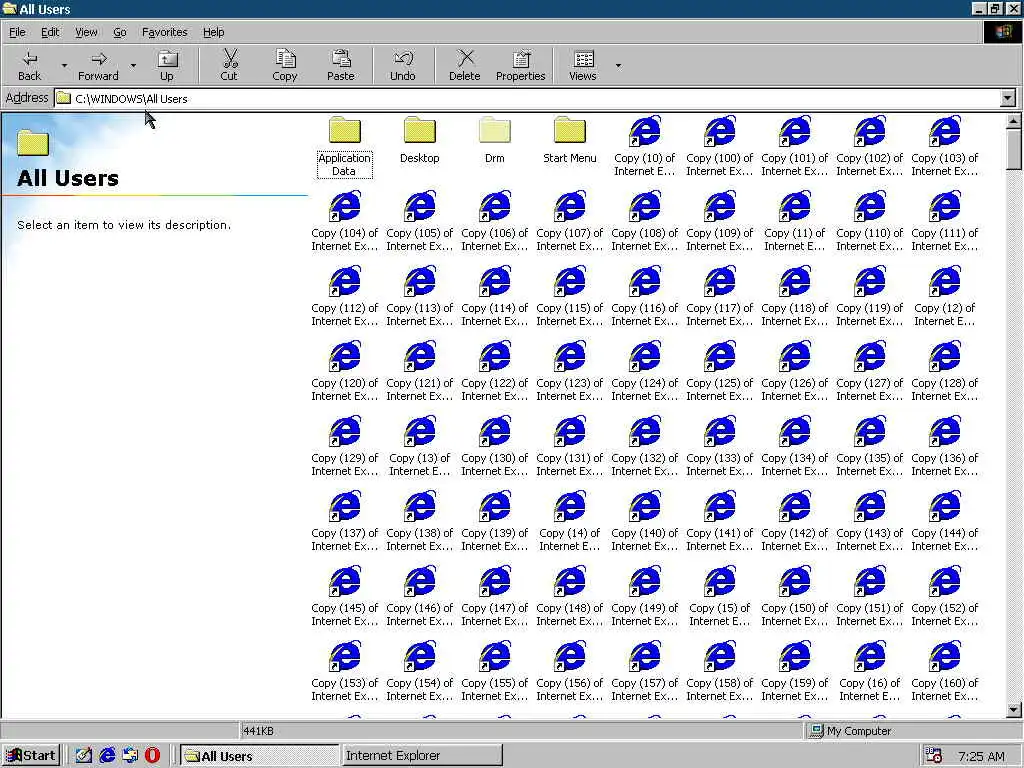Open Properties from the toolbar

click(x=520, y=65)
